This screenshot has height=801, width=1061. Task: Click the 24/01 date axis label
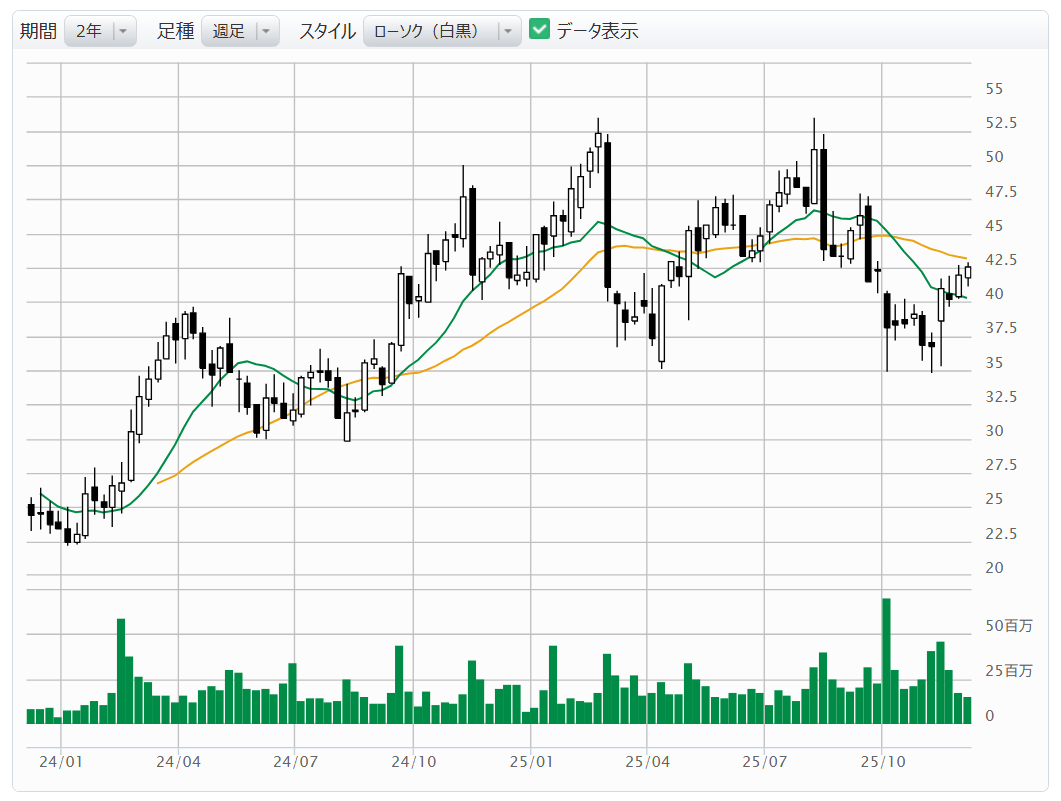tap(61, 762)
